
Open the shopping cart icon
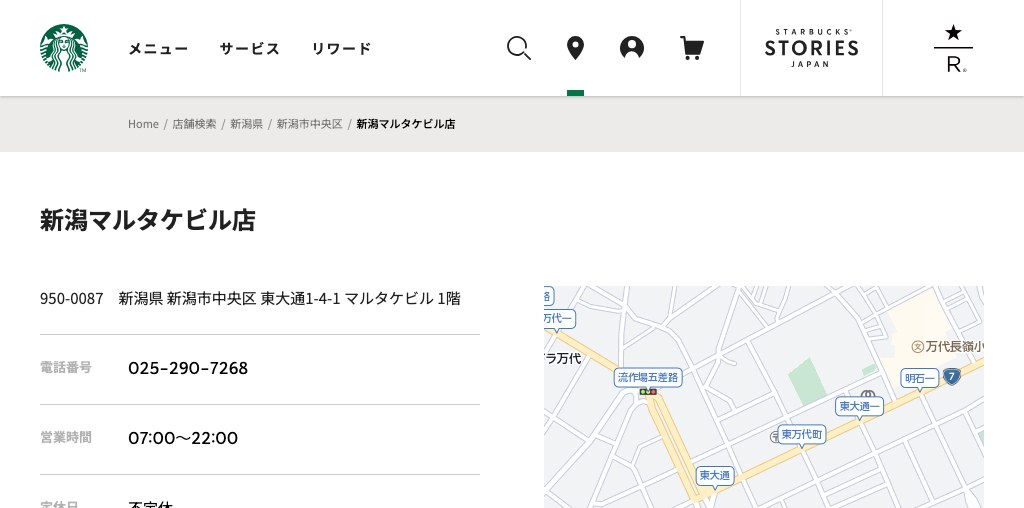click(692, 48)
